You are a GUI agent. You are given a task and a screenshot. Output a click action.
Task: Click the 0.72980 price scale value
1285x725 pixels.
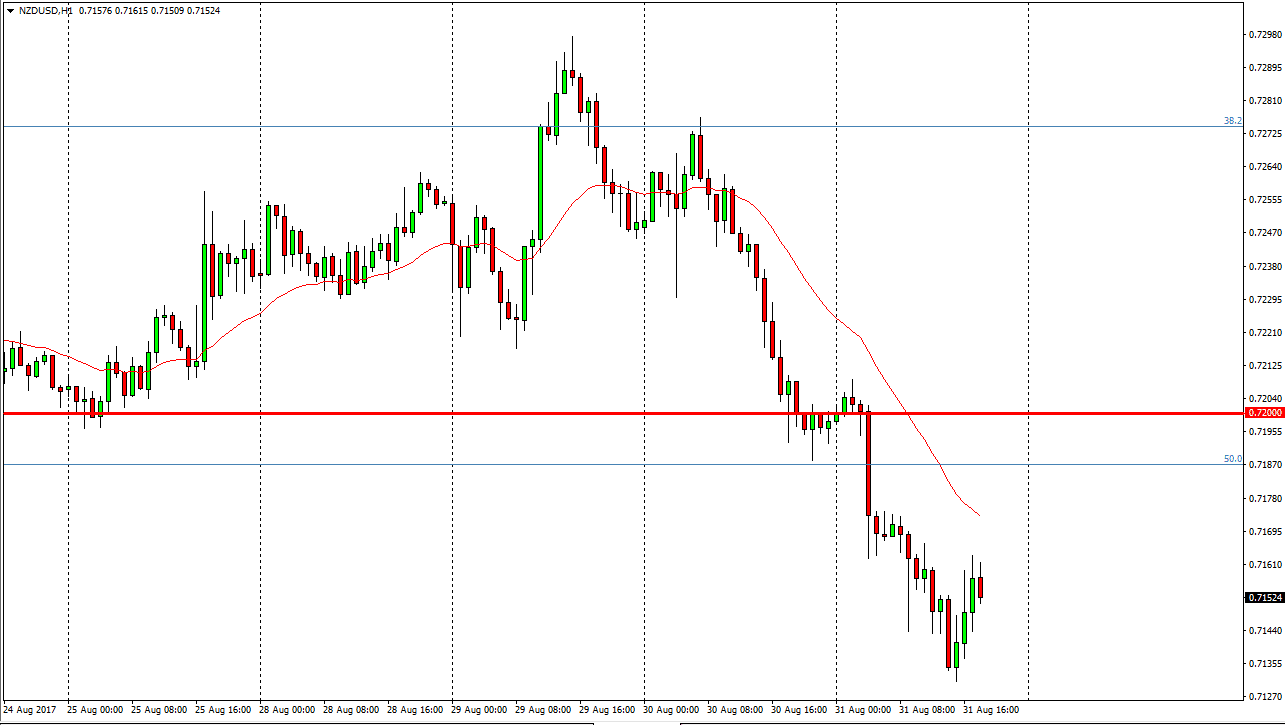(1264, 35)
